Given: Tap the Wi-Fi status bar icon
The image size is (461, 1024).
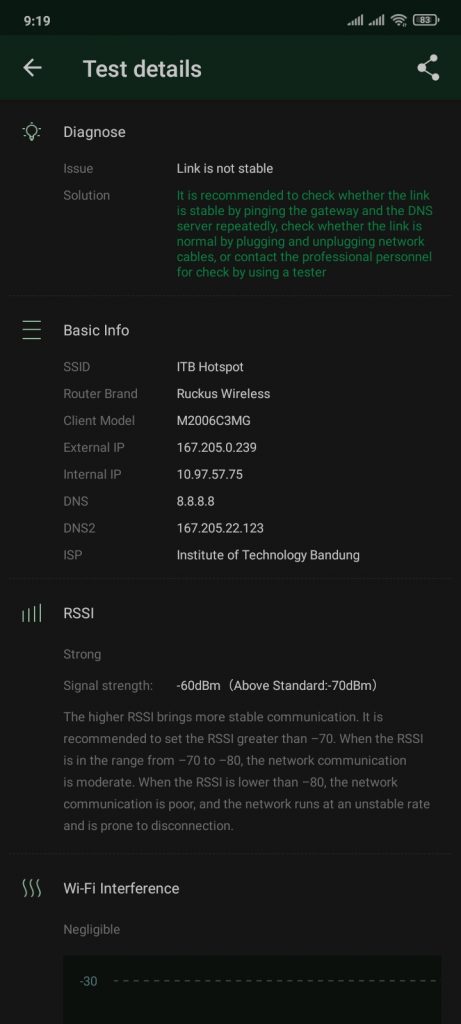Looking at the screenshot, I should [x=398, y=21].
